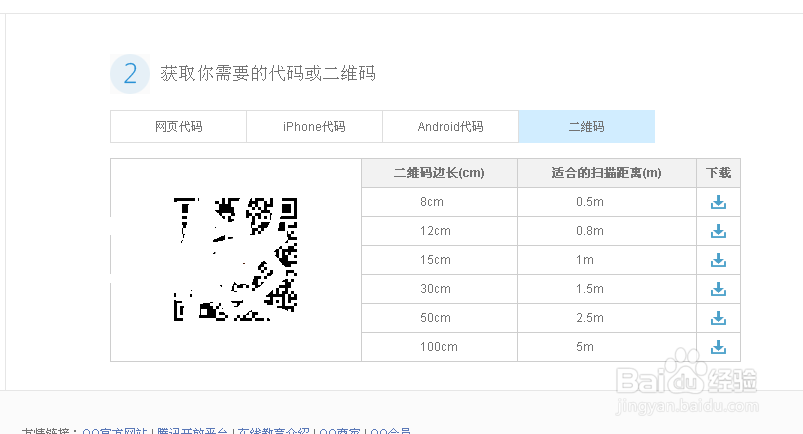803x434 pixels.
Task: Click the 1m distance cell
Action: tap(607, 260)
